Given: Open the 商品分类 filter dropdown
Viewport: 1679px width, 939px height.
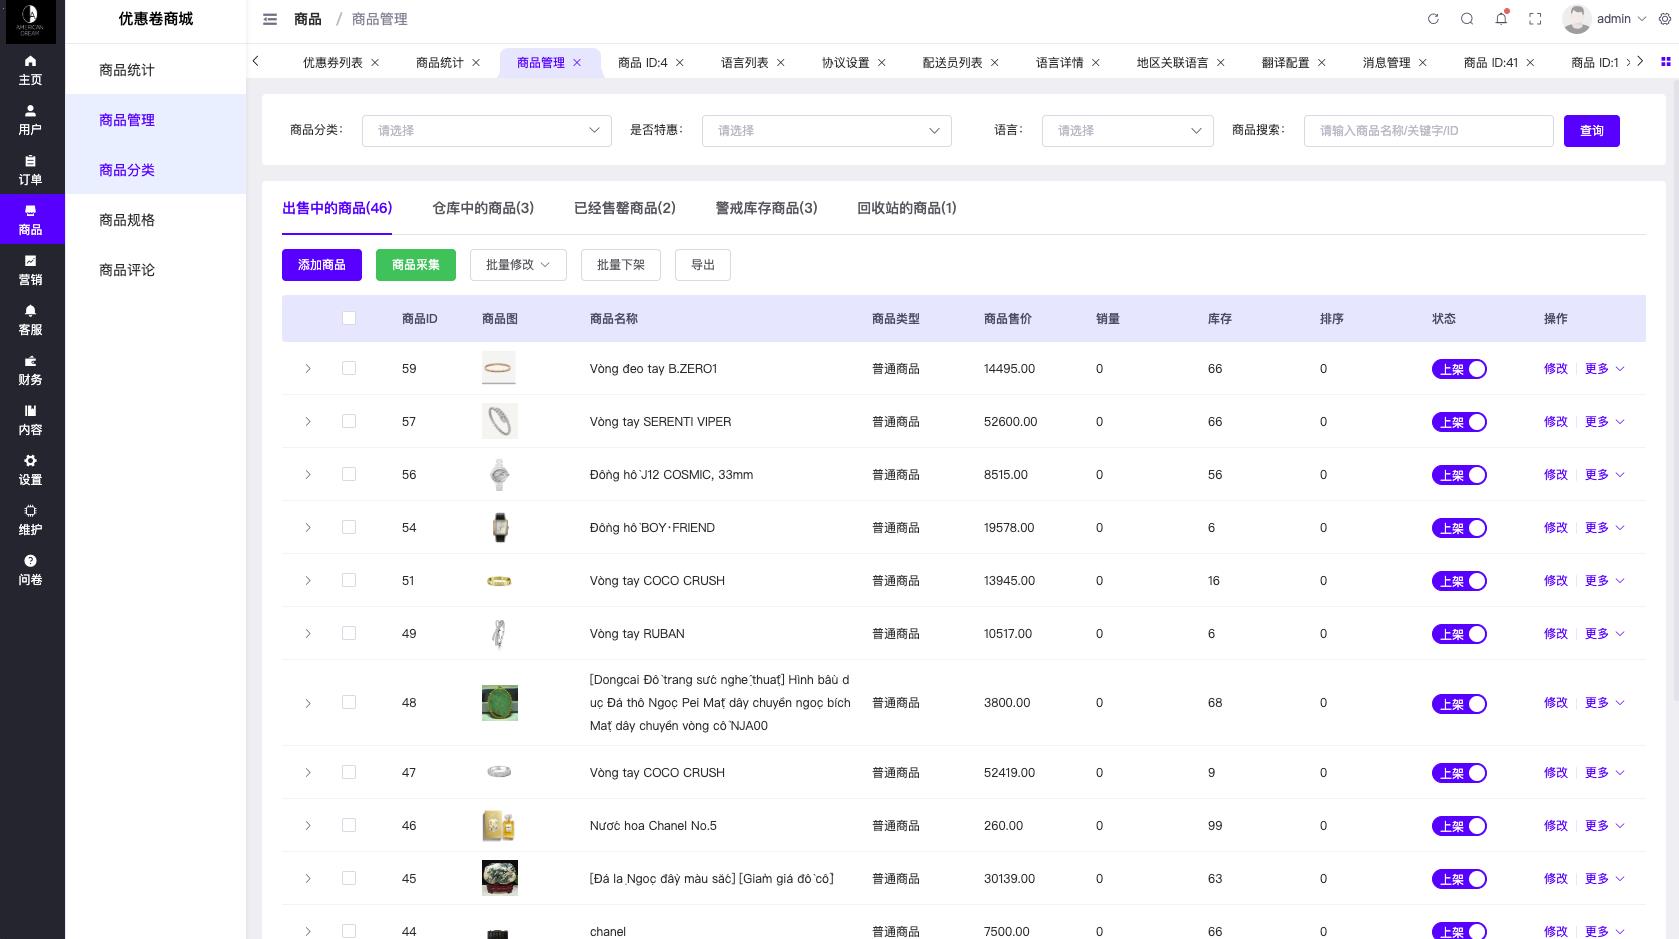Looking at the screenshot, I should pos(486,131).
